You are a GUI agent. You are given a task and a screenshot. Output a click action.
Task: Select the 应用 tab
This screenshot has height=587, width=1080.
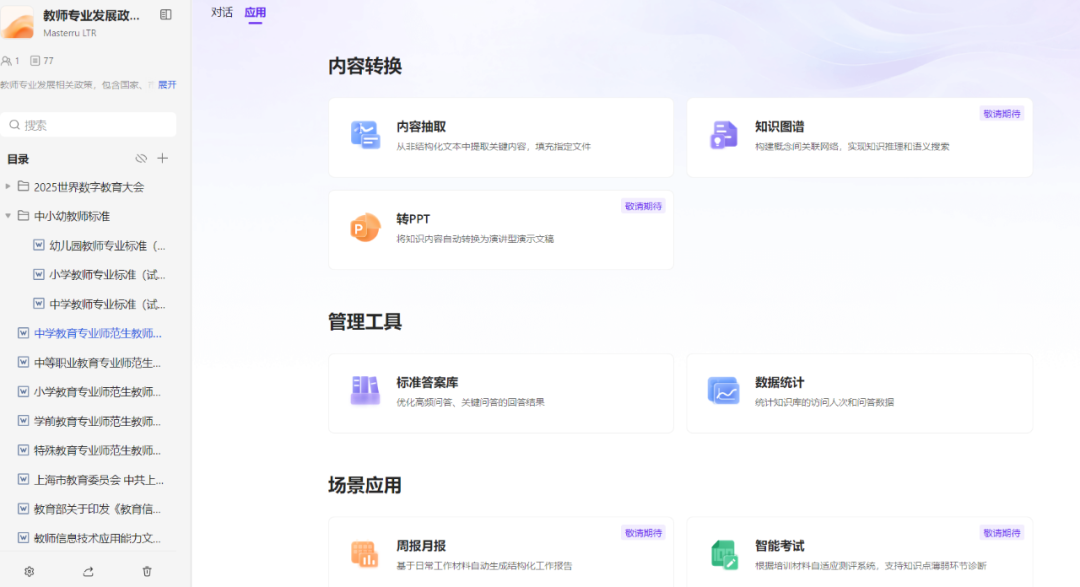click(256, 13)
